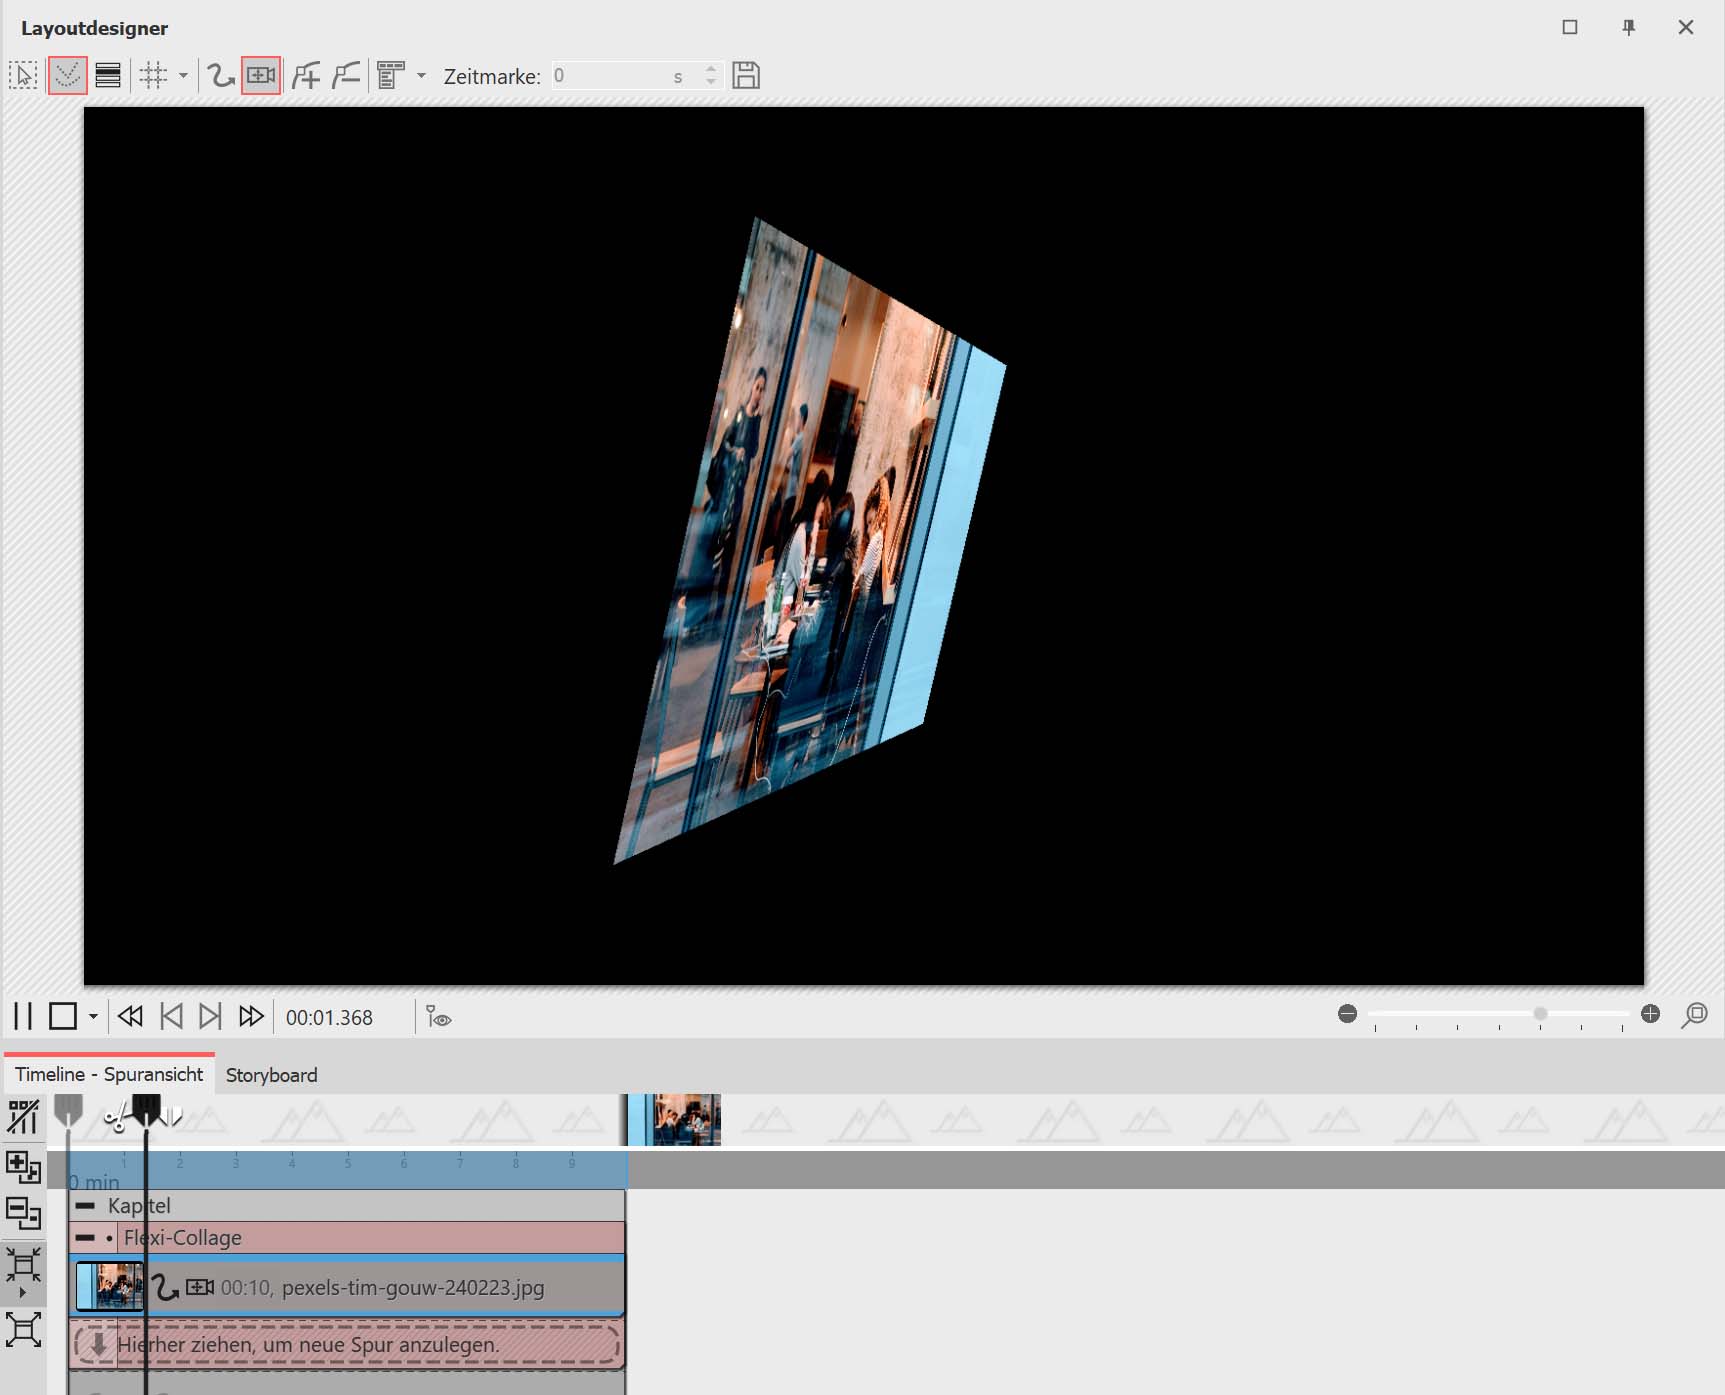The width and height of the screenshot is (1725, 1395).
Task: Click the add keyframe icon in toolbar
Action: (x=307, y=76)
